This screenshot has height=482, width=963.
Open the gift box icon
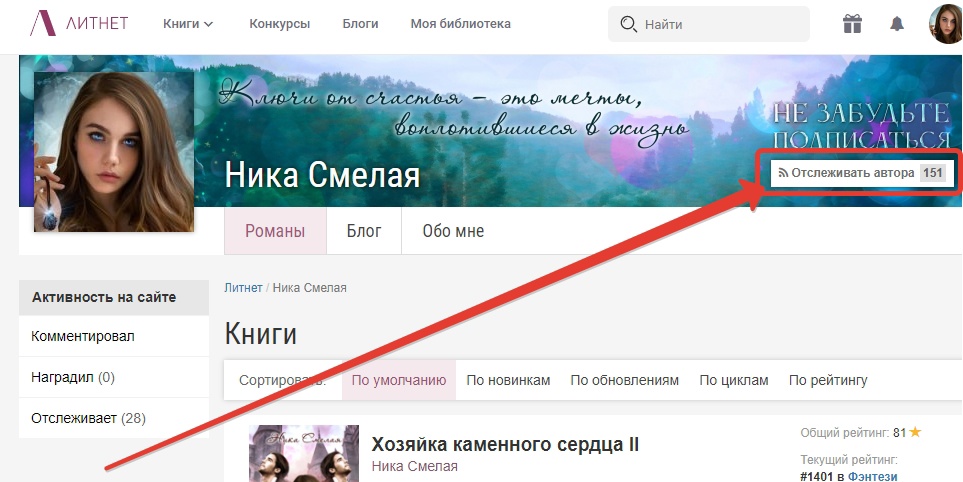click(x=851, y=24)
